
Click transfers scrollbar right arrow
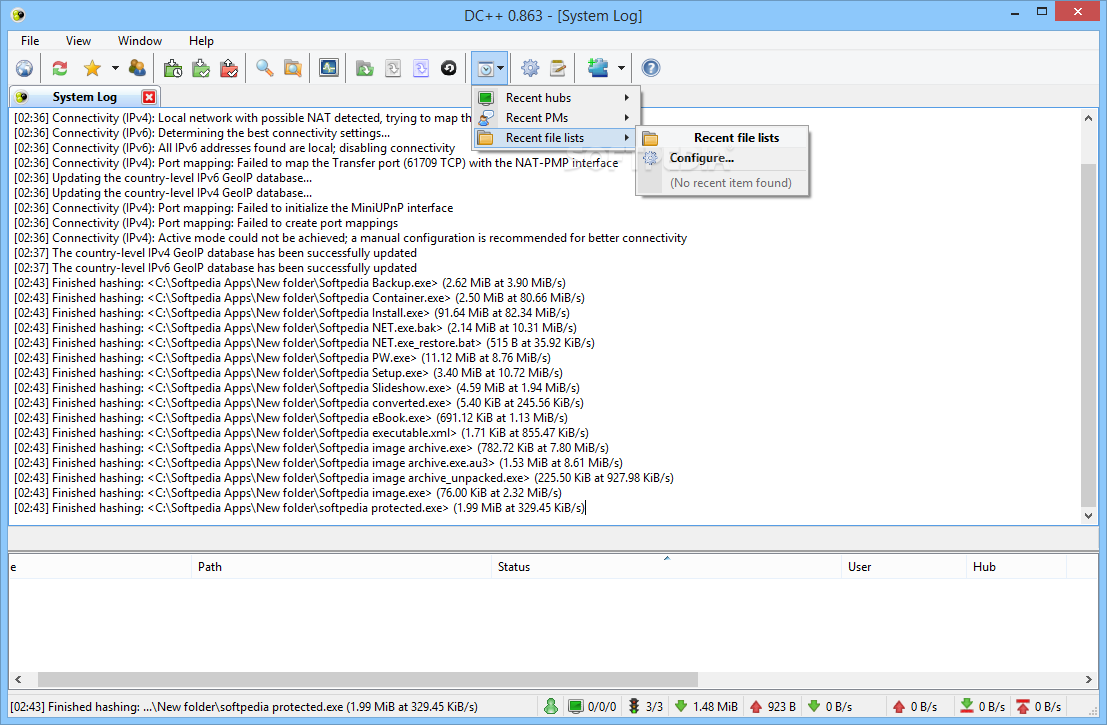pyautogui.click(x=1089, y=679)
